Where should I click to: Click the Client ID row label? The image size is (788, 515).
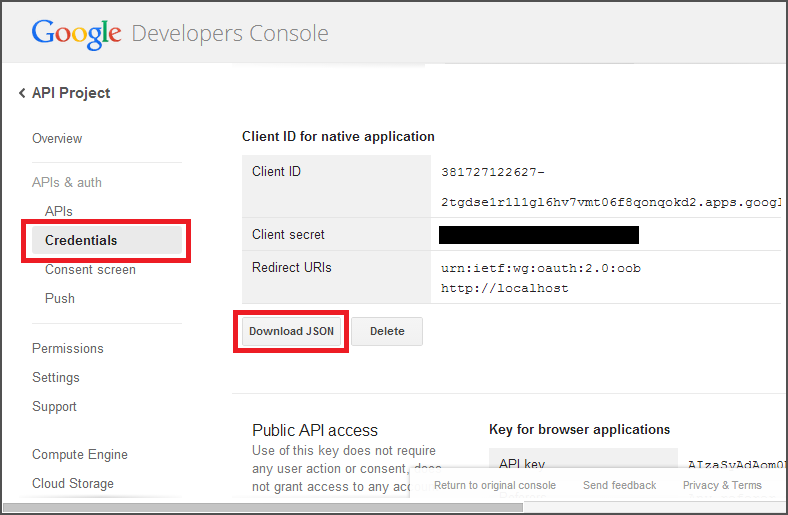pyautogui.click(x=276, y=172)
